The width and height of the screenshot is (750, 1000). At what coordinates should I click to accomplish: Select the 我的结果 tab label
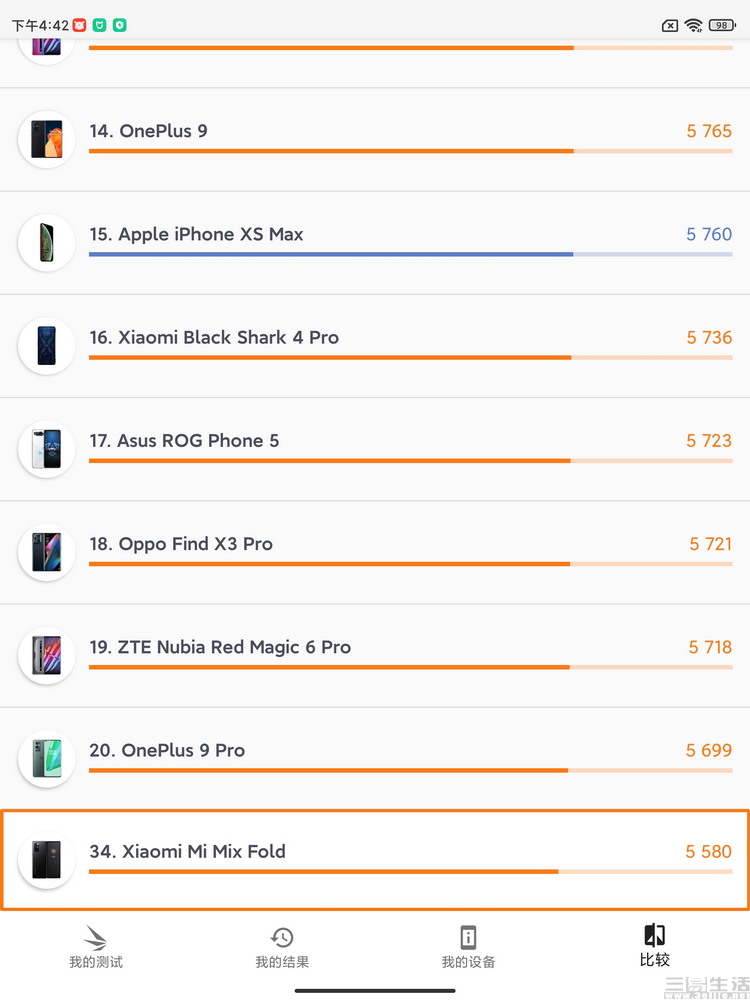tap(282, 962)
